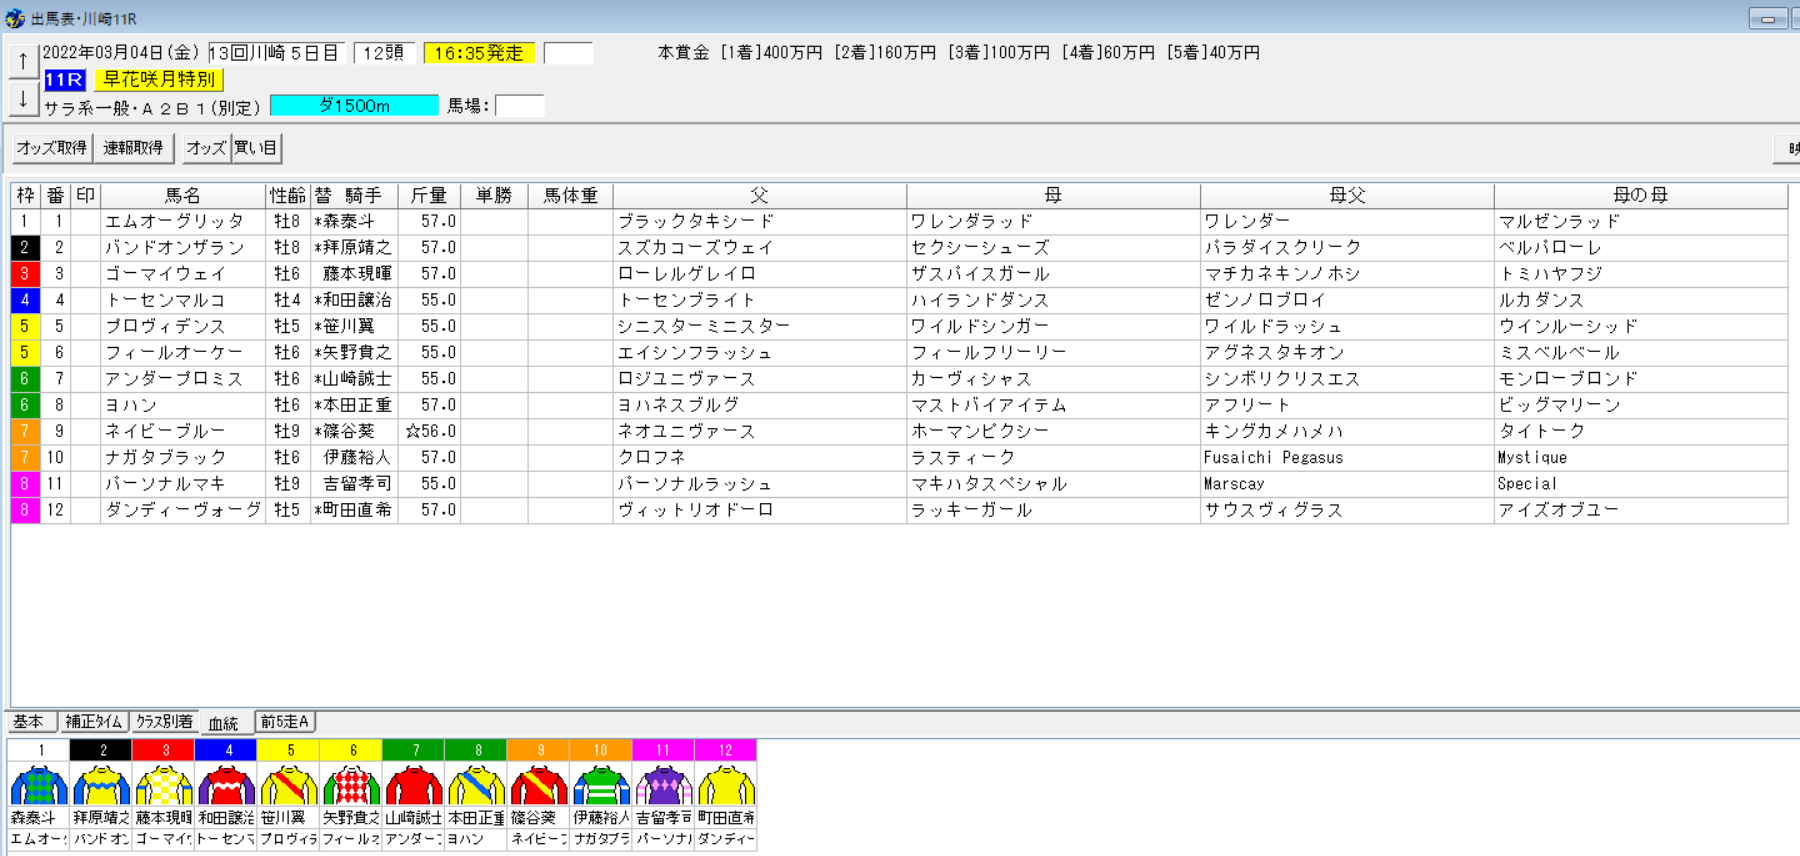Click the 母父 column header
The width and height of the screenshot is (1800, 856).
click(1347, 195)
